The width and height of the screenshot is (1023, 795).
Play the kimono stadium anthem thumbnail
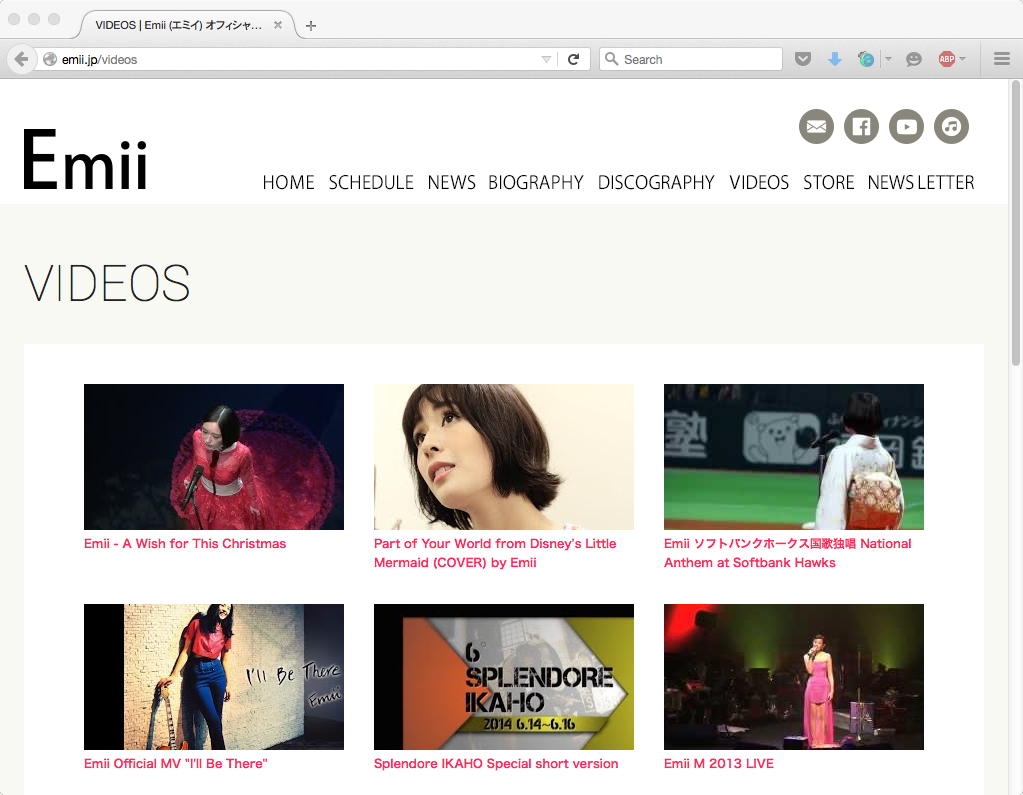(x=793, y=457)
